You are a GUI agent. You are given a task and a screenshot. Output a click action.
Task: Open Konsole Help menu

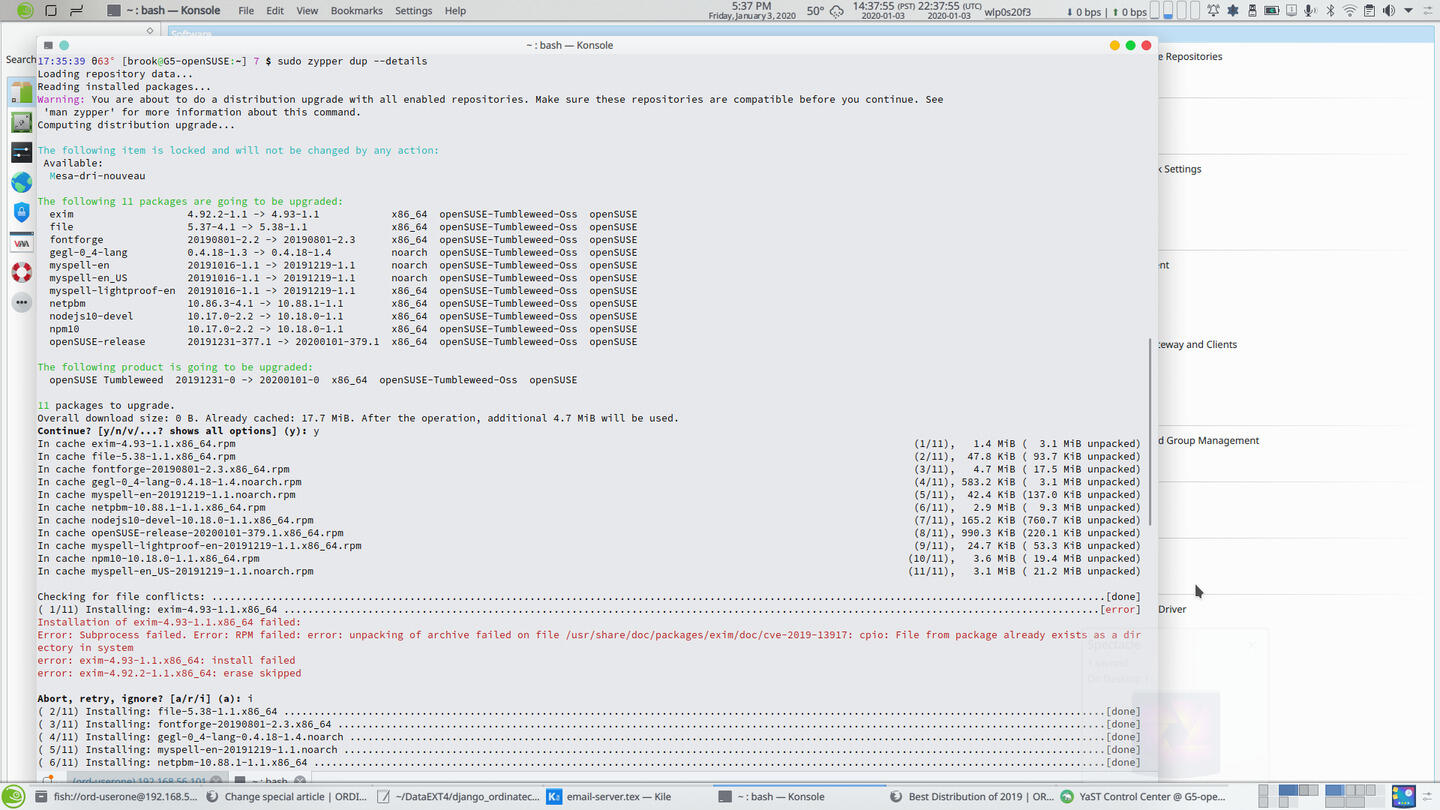tap(455, 11)
